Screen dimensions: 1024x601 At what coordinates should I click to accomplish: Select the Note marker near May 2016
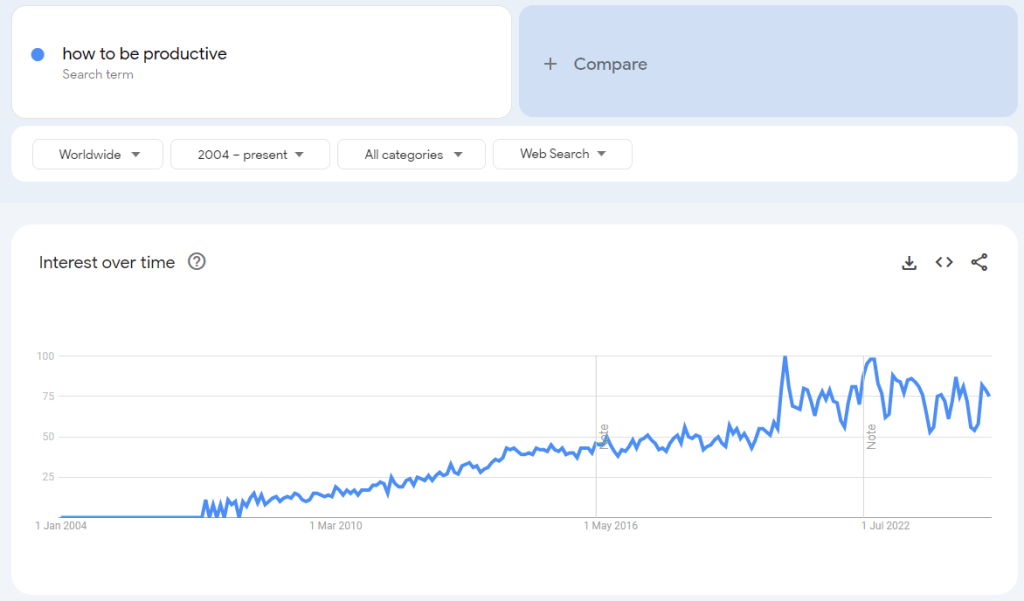[x=604, y=437]
